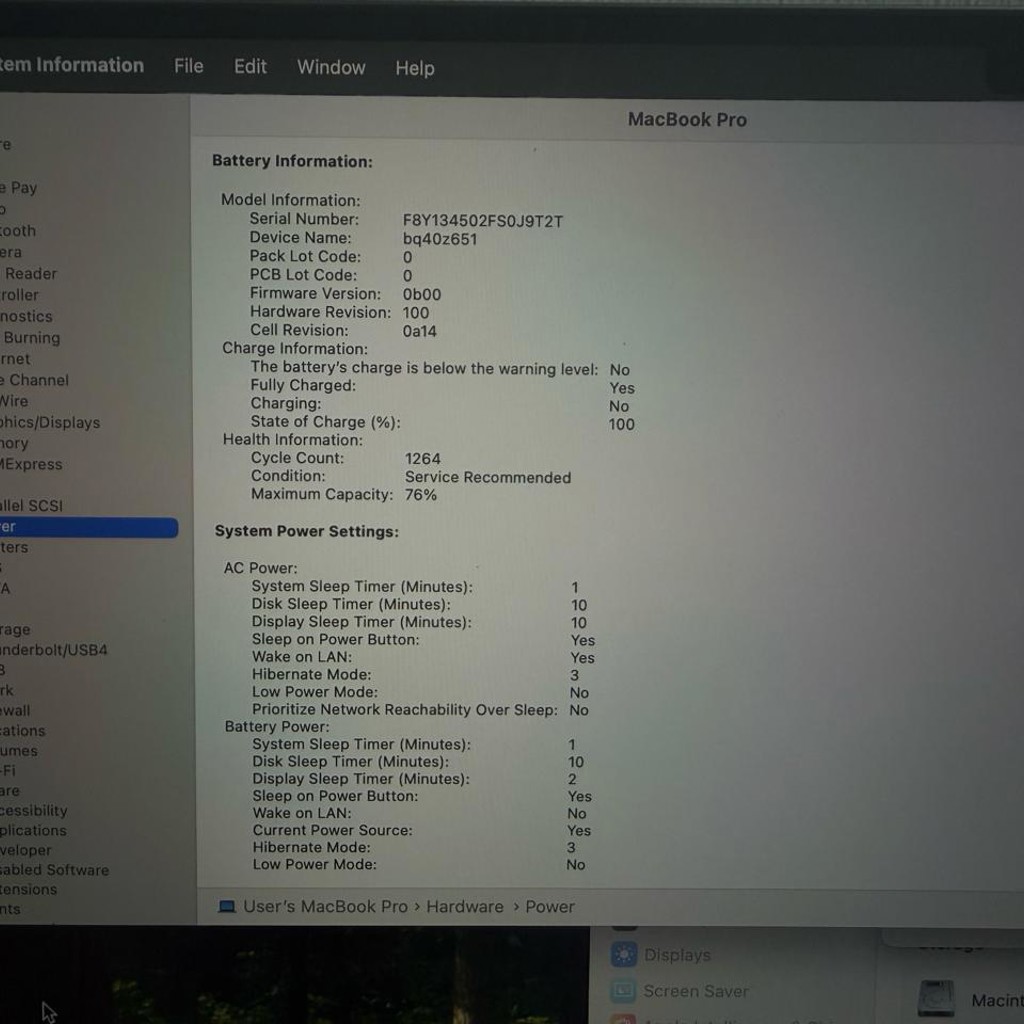Select Graphics/Displays in the sidebar
This screenshot has width=1024, height=1024.
point(50,423)
